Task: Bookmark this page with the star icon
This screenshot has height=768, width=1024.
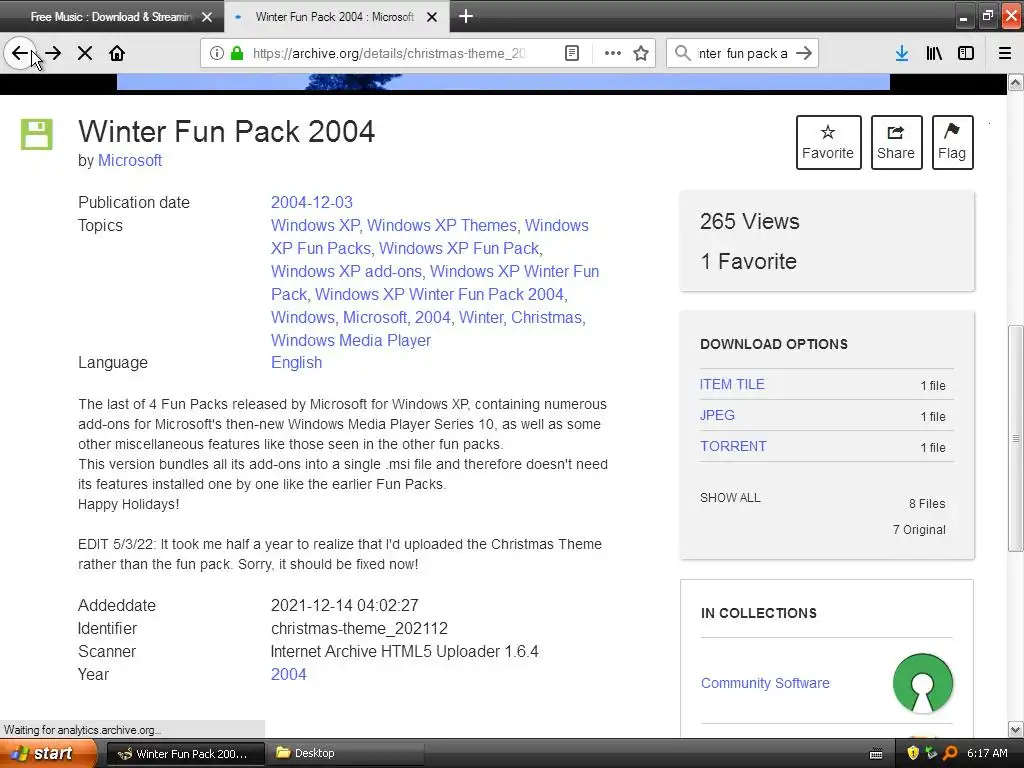Action: click(x=641, y=53)
